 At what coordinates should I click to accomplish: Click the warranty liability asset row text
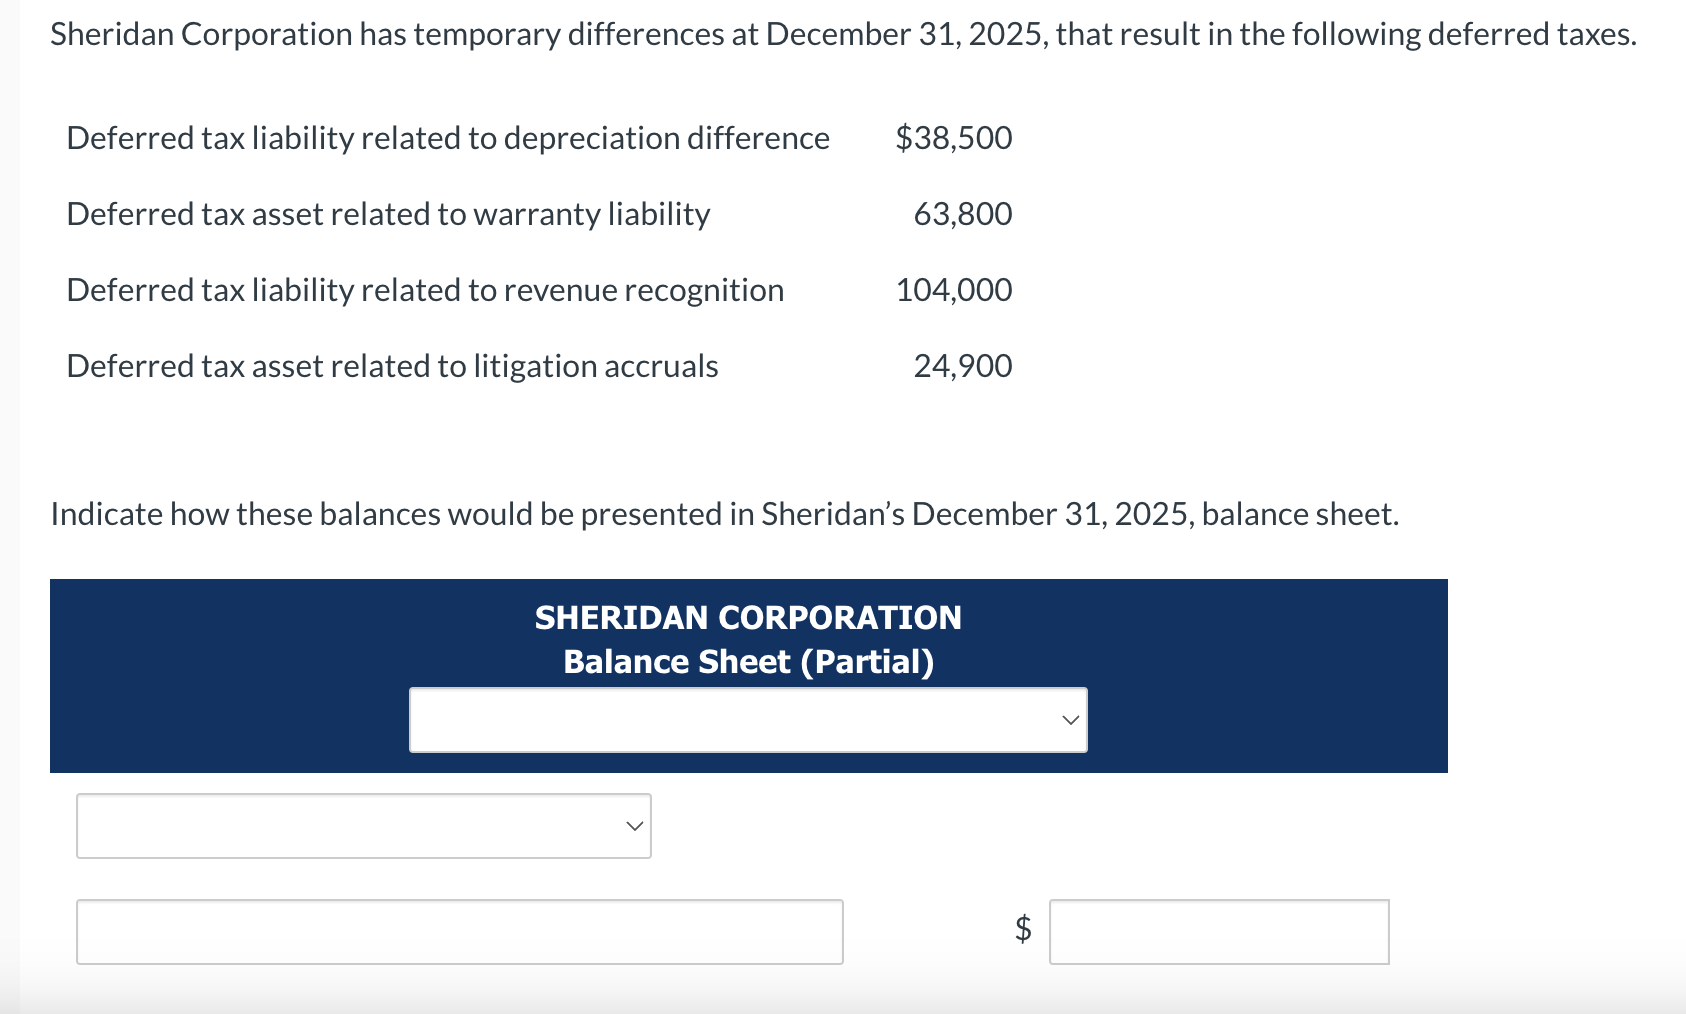(388, 213)
